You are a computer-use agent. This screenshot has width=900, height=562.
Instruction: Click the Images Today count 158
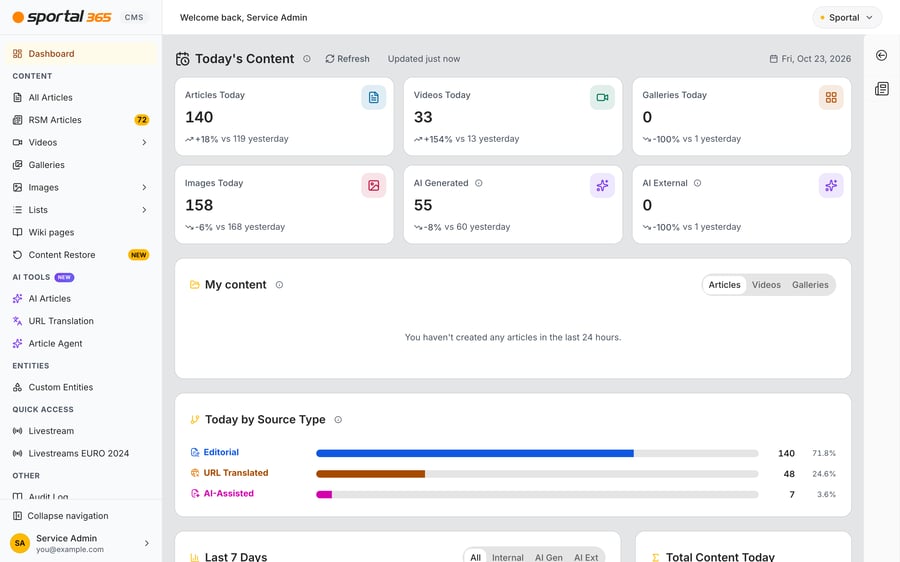[x=199, y=205]
